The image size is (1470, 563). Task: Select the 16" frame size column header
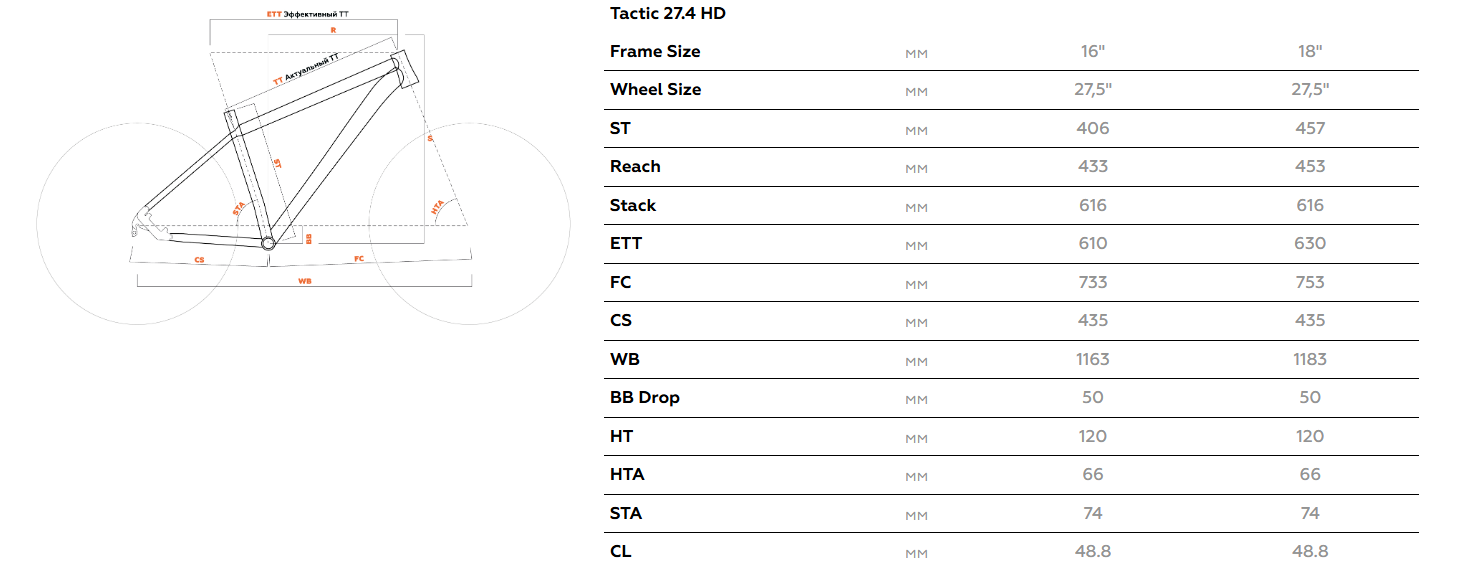tap(1093, 51)
